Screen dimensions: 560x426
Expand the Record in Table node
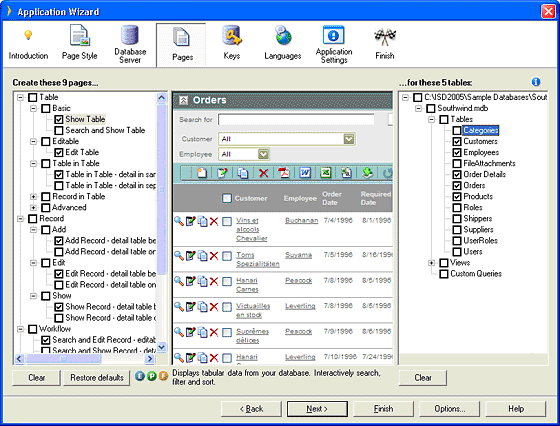[x=33, y=196]
